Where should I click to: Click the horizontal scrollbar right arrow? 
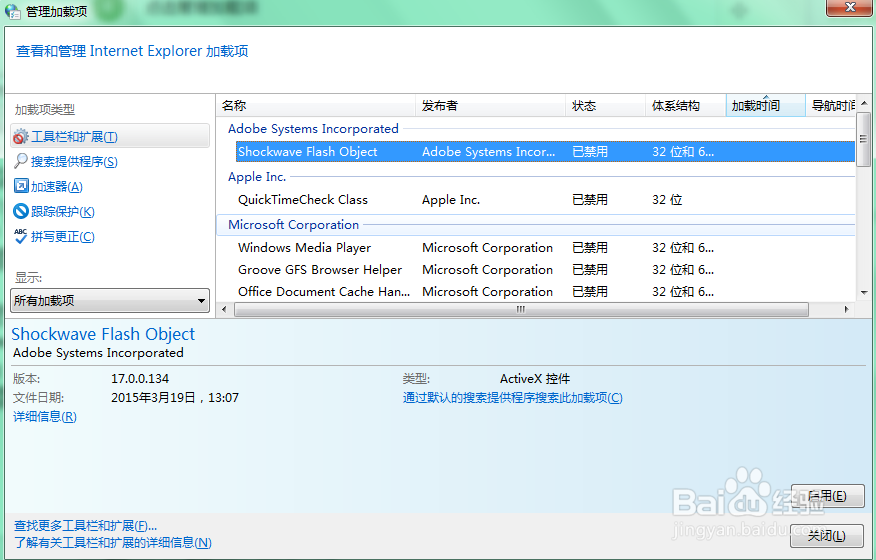[846, 309]
